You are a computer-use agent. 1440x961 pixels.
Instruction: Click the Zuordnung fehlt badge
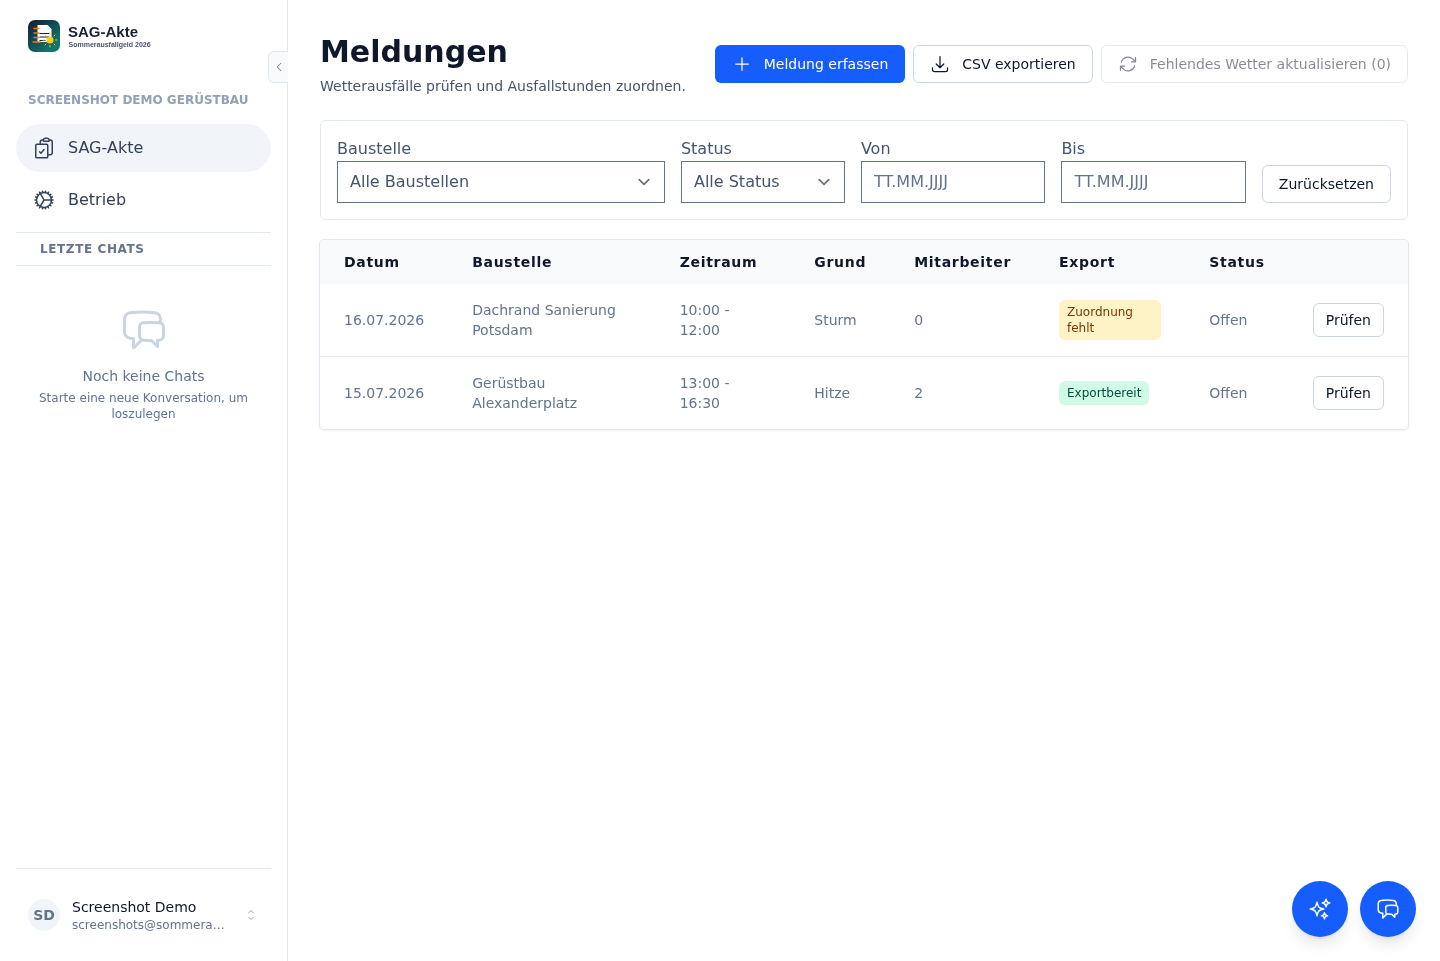1110,320
